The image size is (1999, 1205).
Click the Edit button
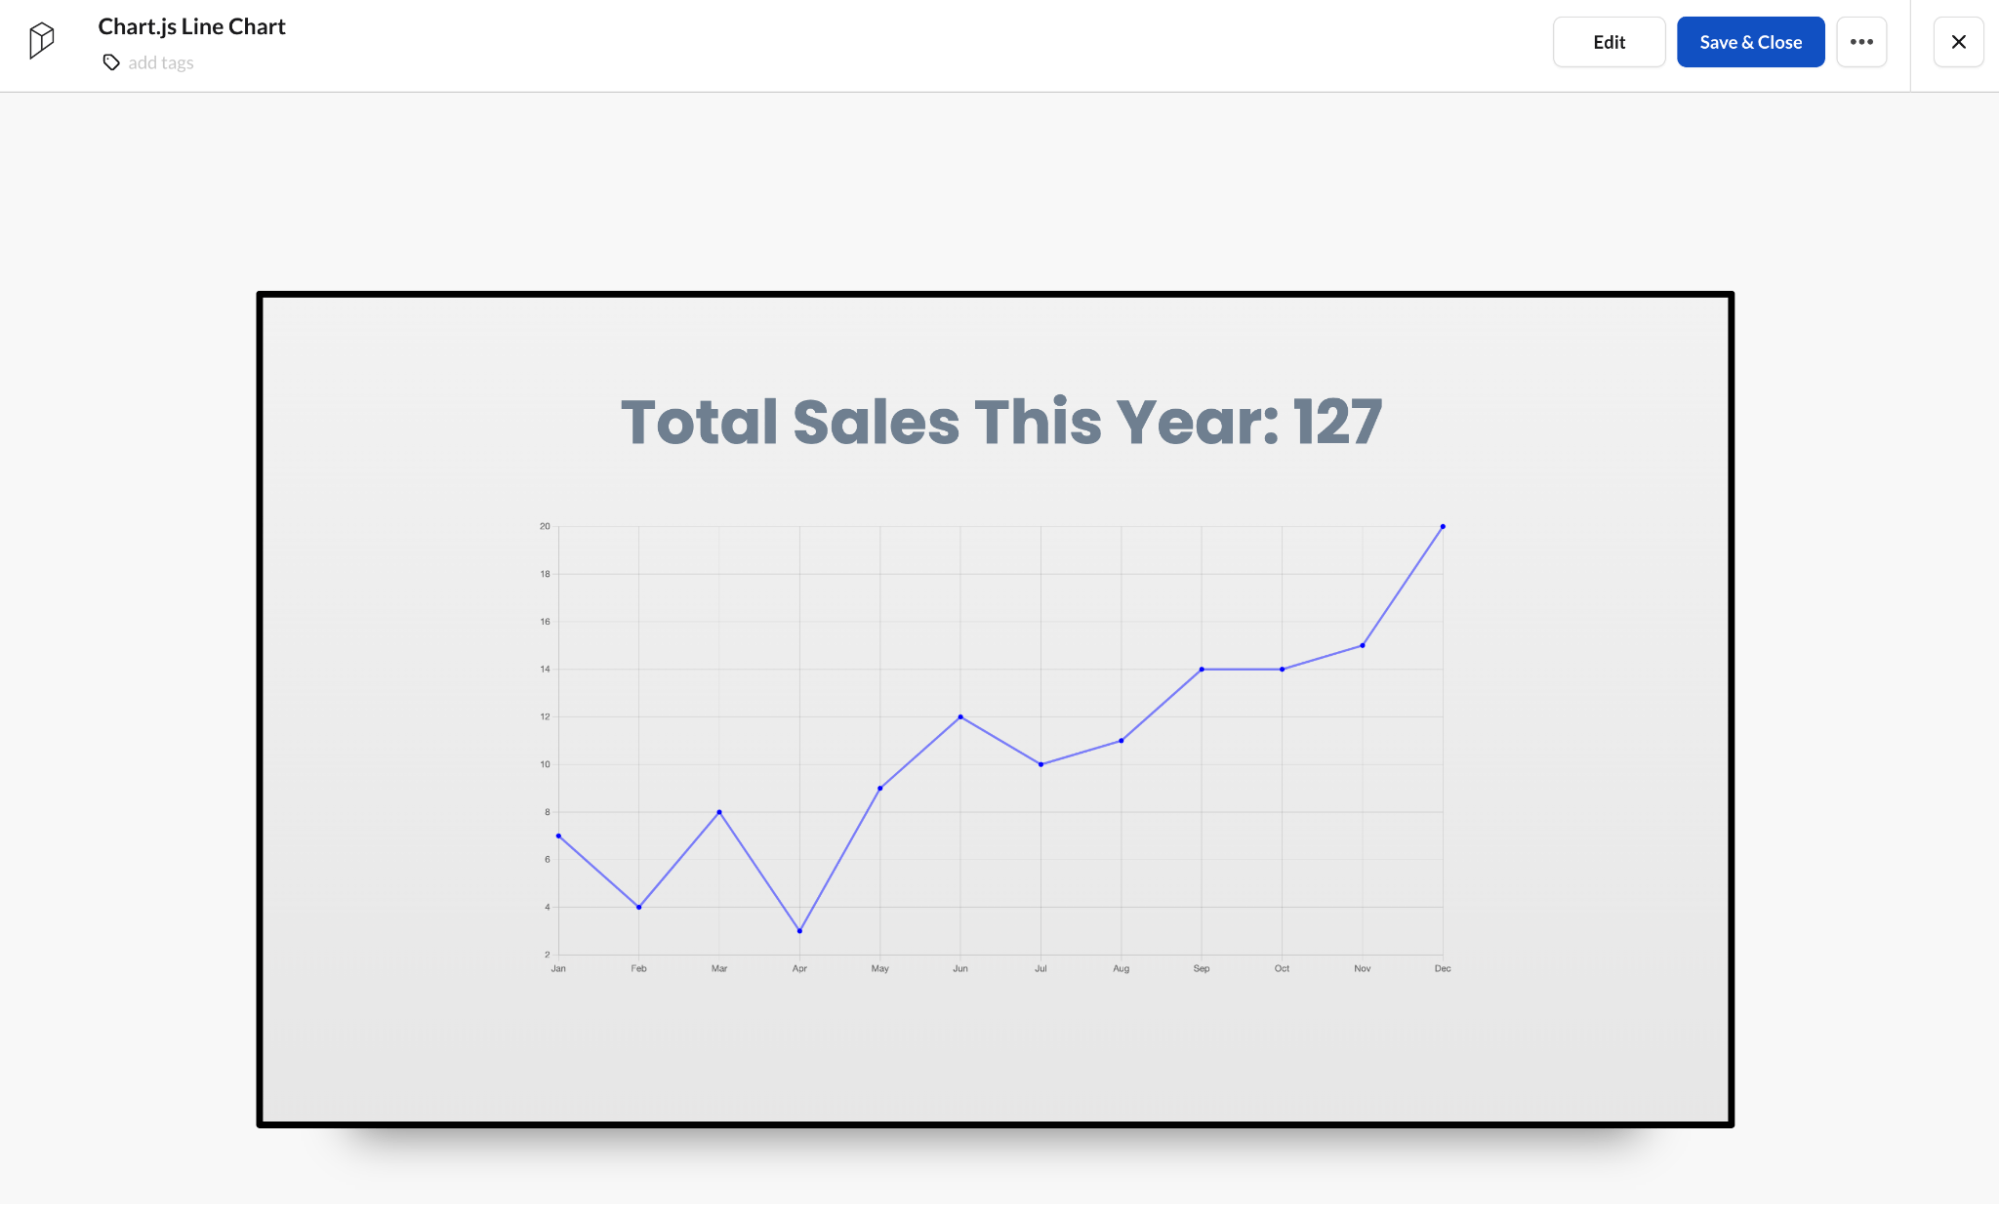point(1609,42)
